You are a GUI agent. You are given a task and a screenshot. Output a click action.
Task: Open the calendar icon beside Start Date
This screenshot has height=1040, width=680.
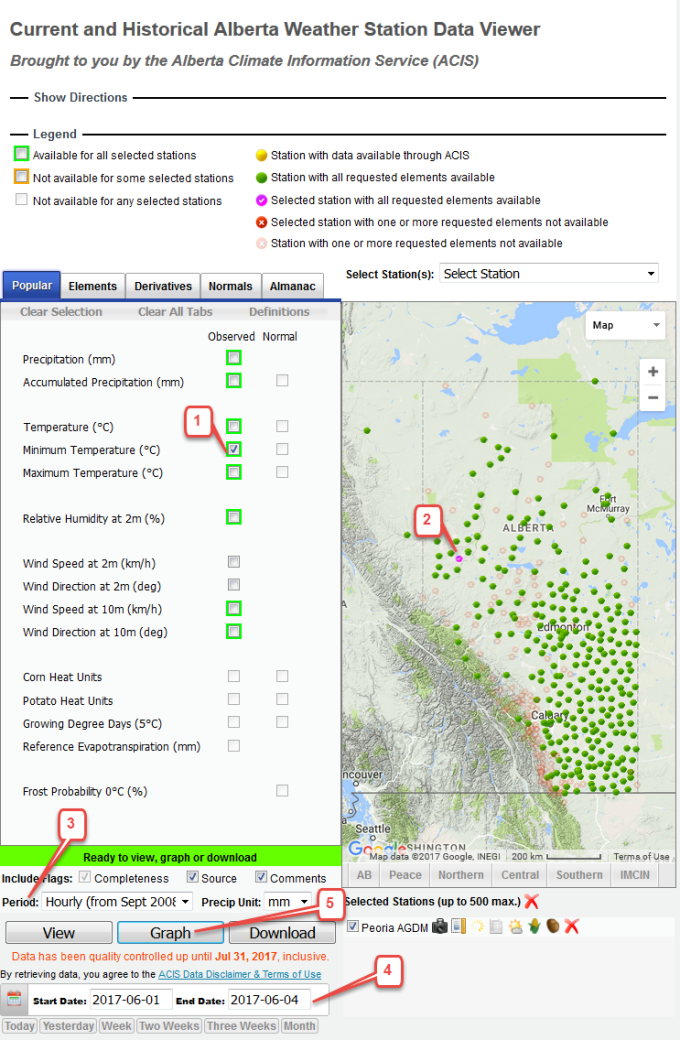click(14, 999)
